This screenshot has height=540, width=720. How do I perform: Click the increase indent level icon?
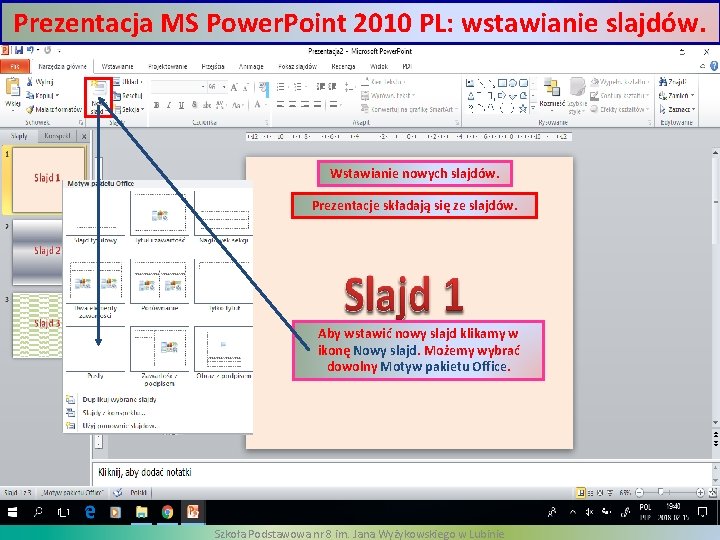(332, 87)
